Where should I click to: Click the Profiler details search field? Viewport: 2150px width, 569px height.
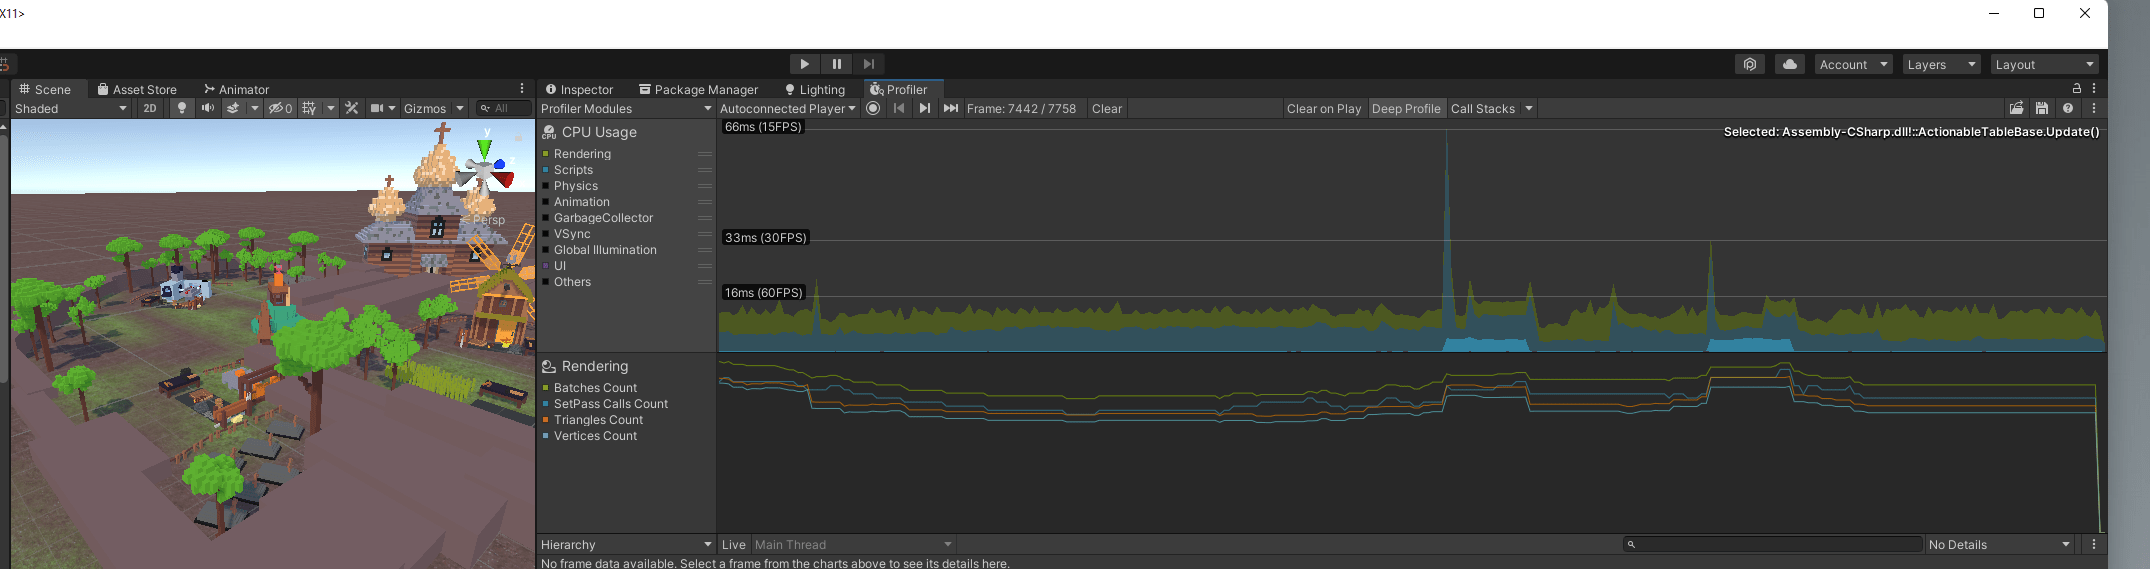pyautogui.click(x=1773, y=544)
